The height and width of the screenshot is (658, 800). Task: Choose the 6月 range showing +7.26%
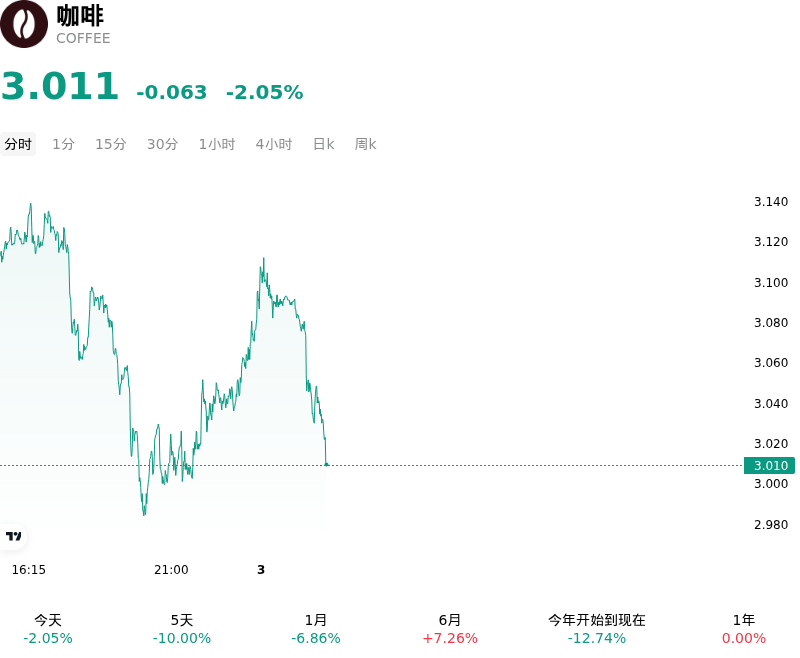(x=449, y=629)
